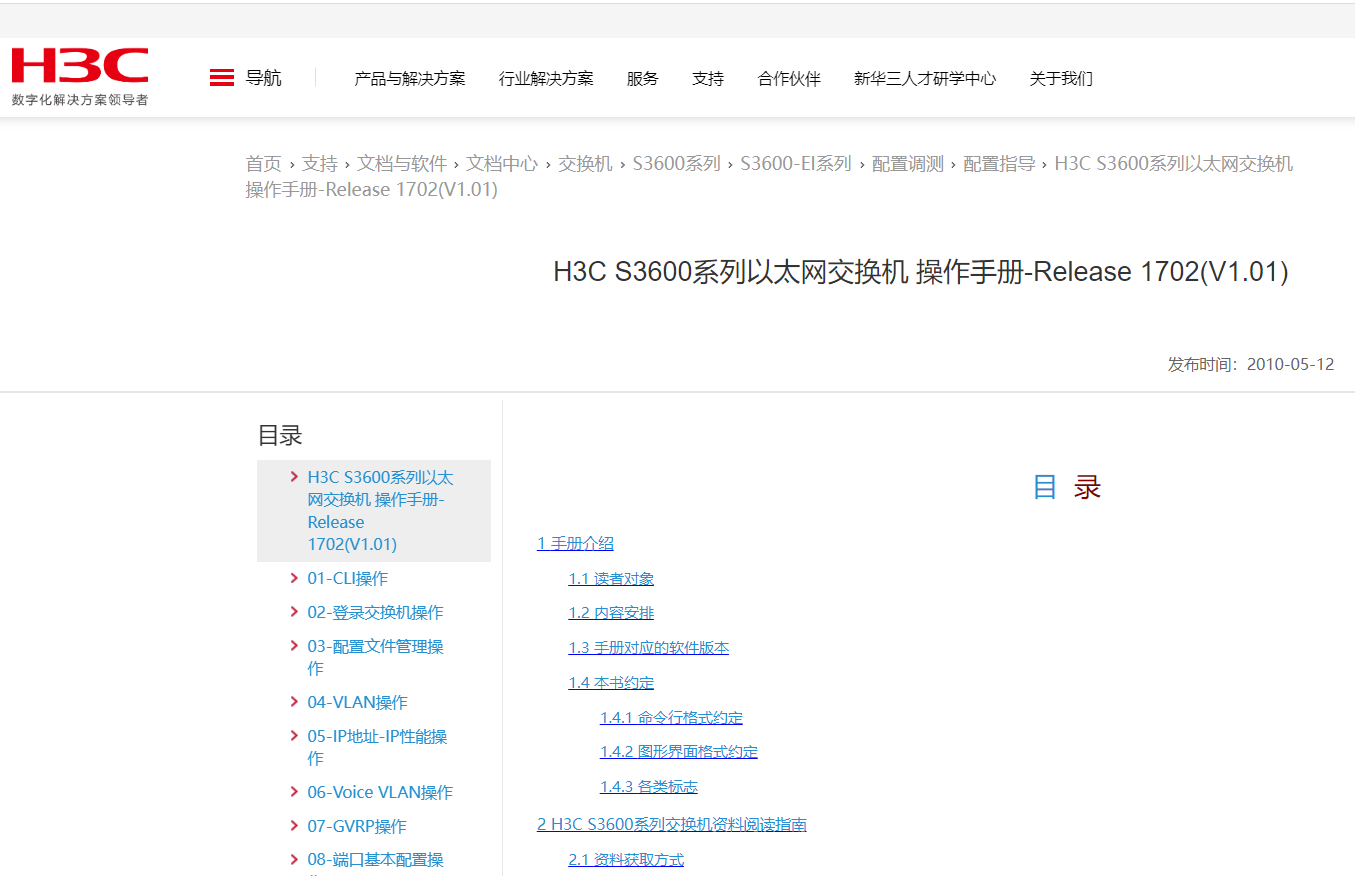Click the 配置指导 breadcrumb link

pyautogui.click(x=999, y=164)
